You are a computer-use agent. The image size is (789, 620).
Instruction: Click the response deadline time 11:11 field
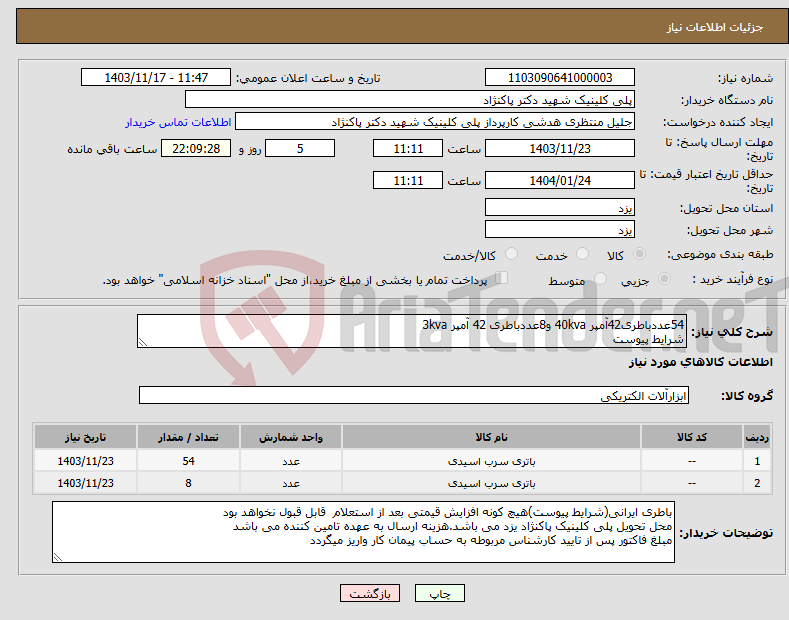[x=408, y=148]
